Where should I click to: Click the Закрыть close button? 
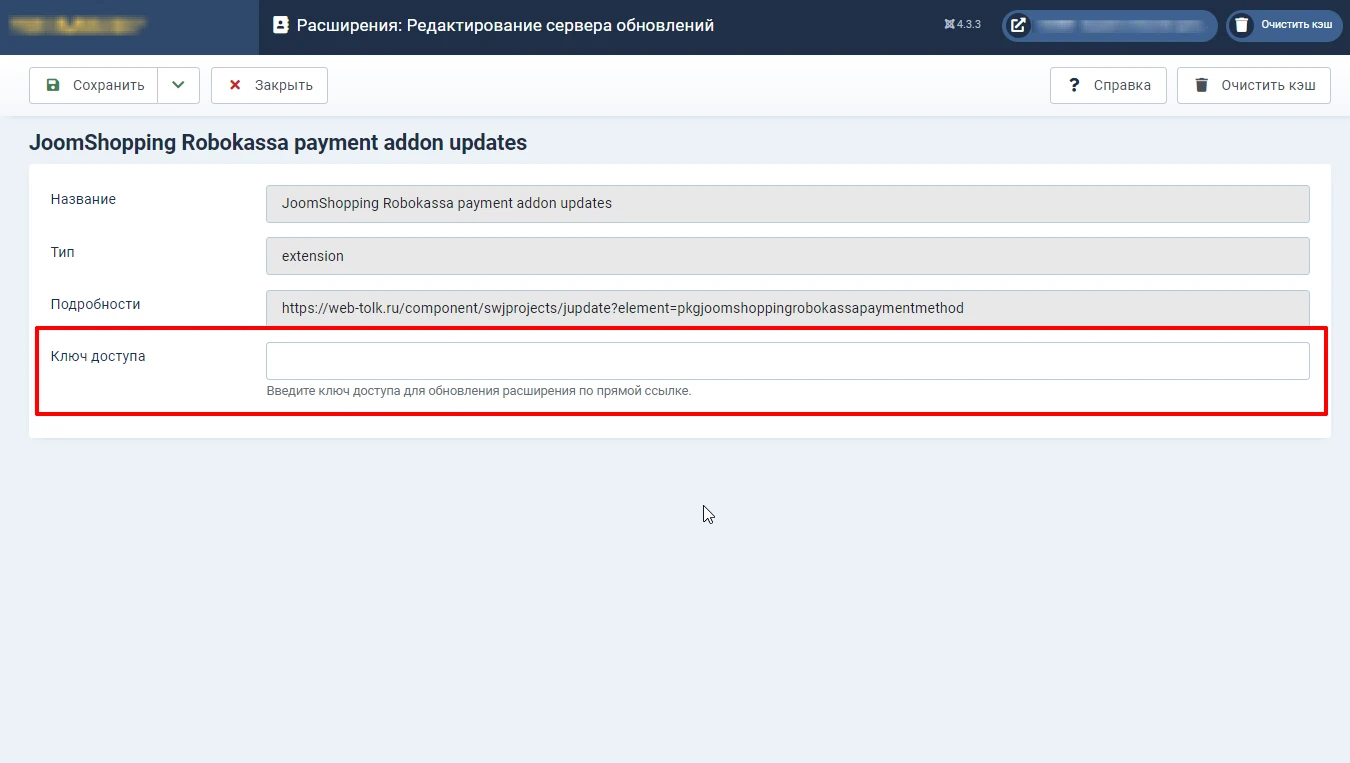pyautogui.click(x=269, y=85)
